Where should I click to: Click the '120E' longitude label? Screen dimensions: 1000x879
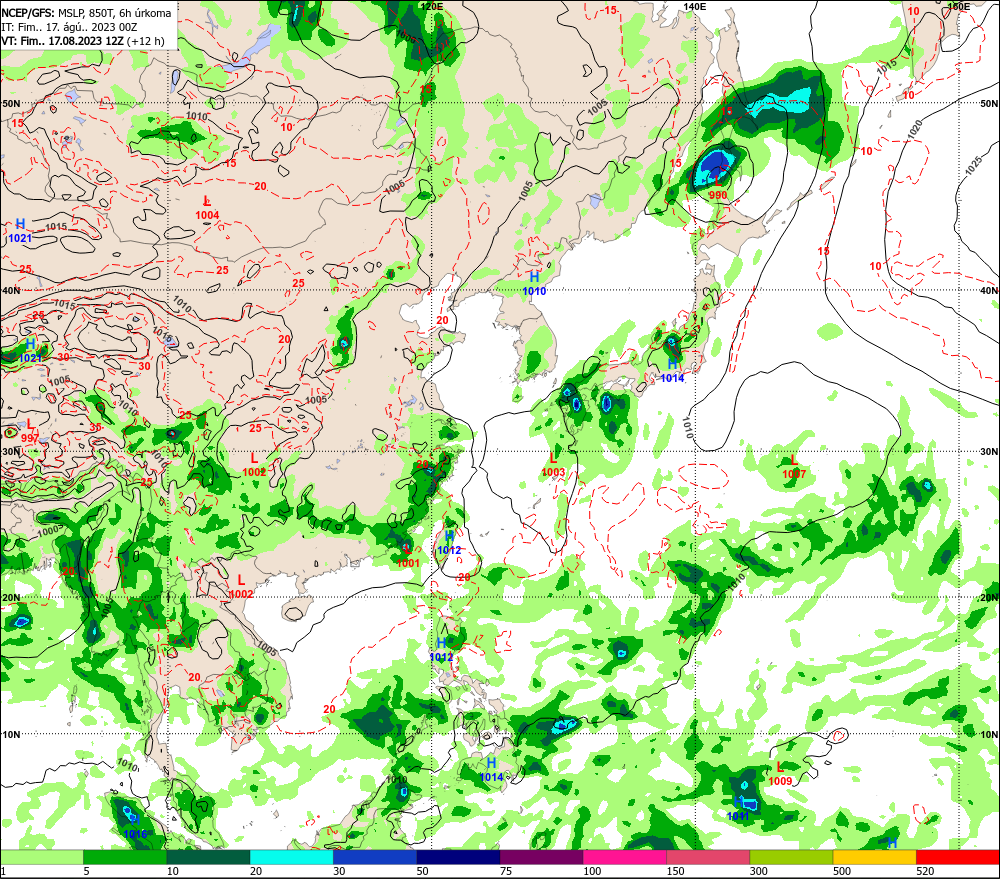[x=432, y=6]
